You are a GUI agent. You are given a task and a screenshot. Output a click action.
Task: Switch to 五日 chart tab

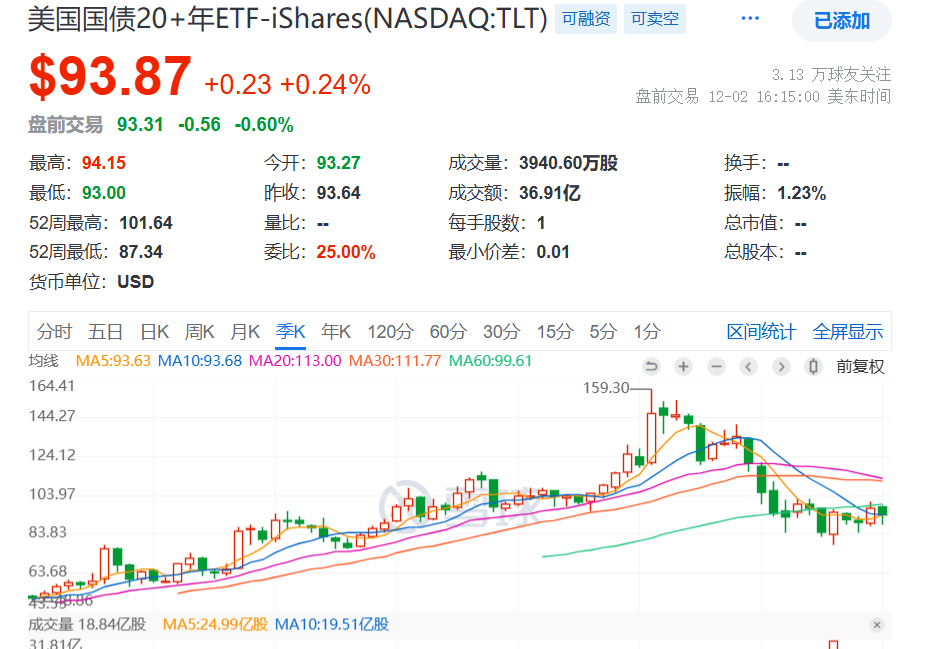point(105,331)
